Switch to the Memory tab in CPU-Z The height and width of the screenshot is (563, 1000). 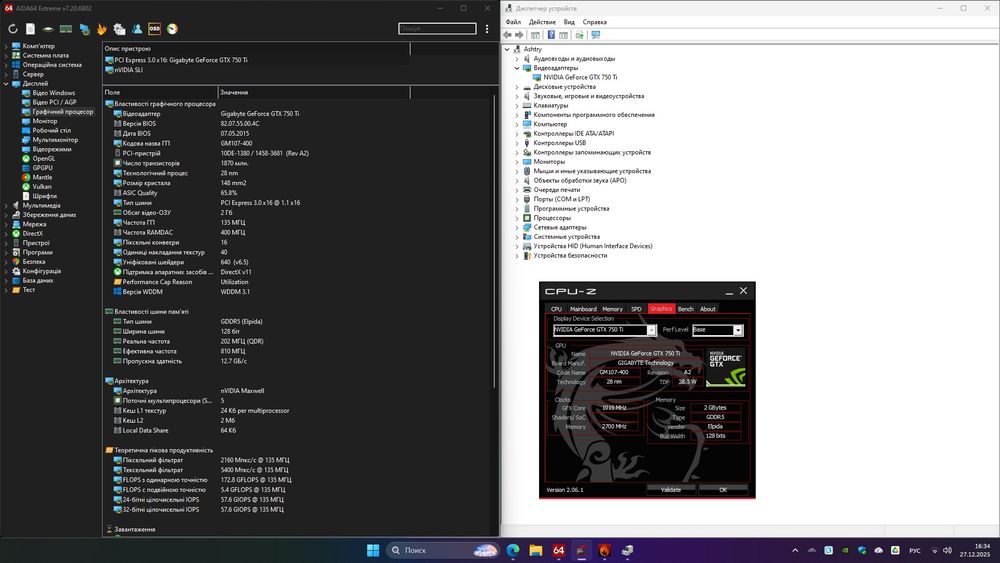(612, 309)
